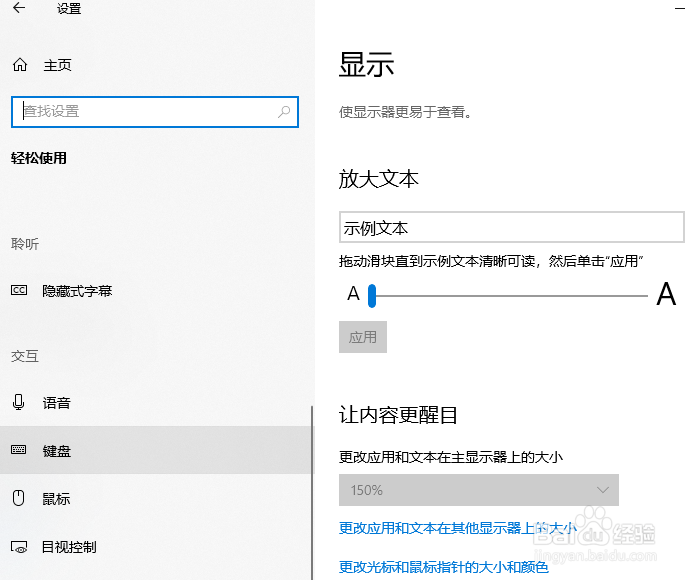Click the large A at slider end
Image resolution: width=695 pixels, height=580 pixels.
pos(666,294)
